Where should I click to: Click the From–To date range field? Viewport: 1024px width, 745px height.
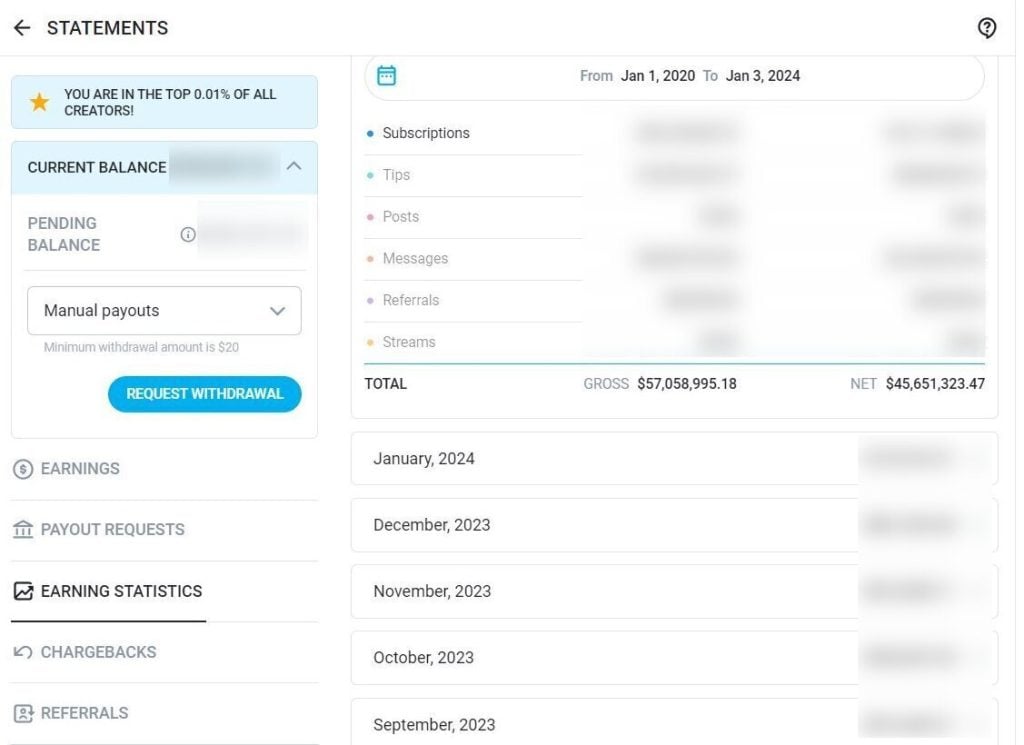[690, 76]
